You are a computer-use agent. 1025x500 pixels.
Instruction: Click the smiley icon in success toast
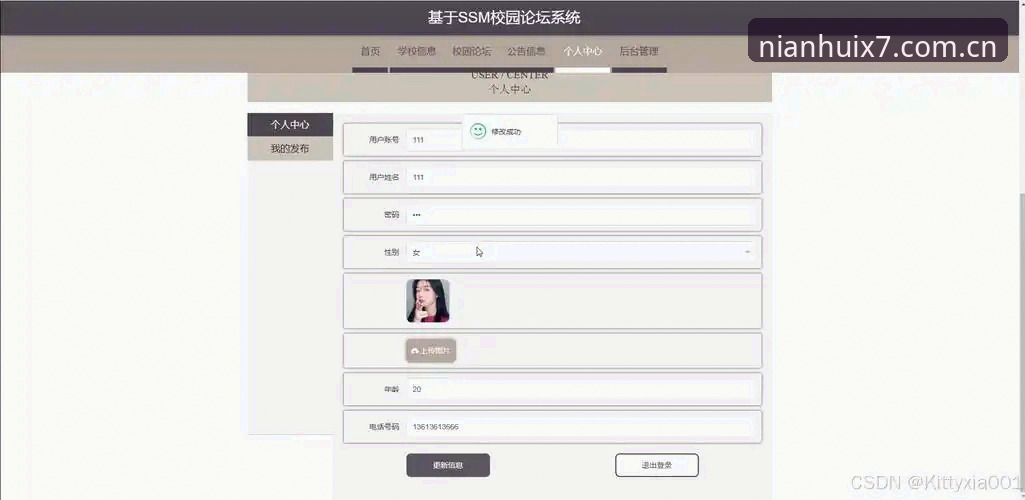pos(479,131)
